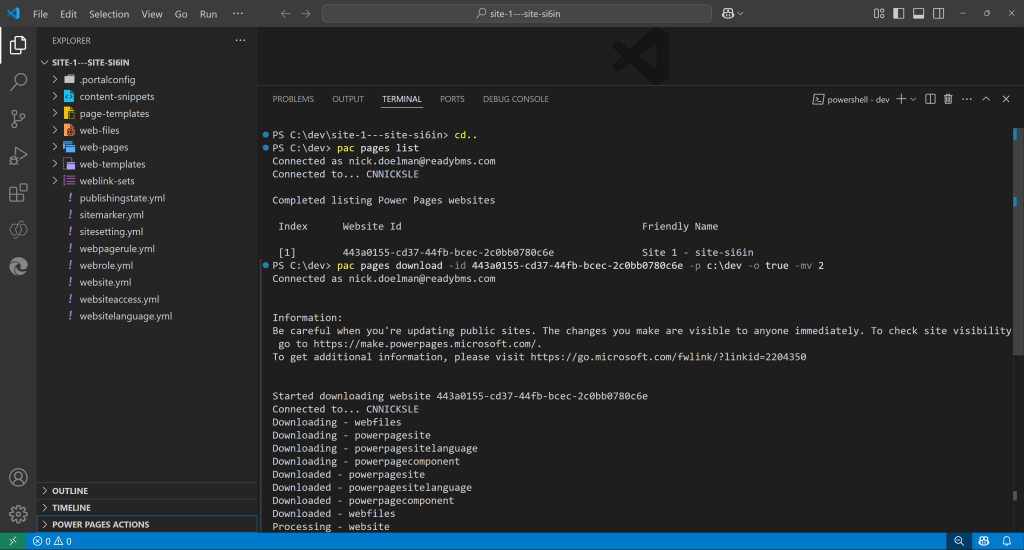Open the Microsoft Edge Tools view
This screenshot has height=550, width=1024.
(18, 266)
